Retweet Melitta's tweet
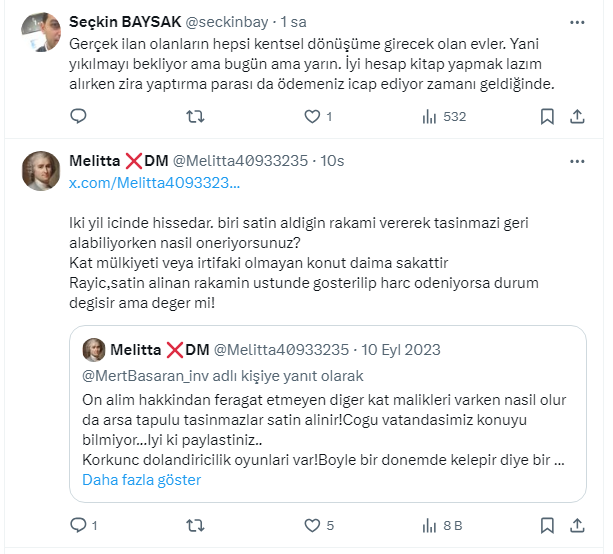 [197, 524]
